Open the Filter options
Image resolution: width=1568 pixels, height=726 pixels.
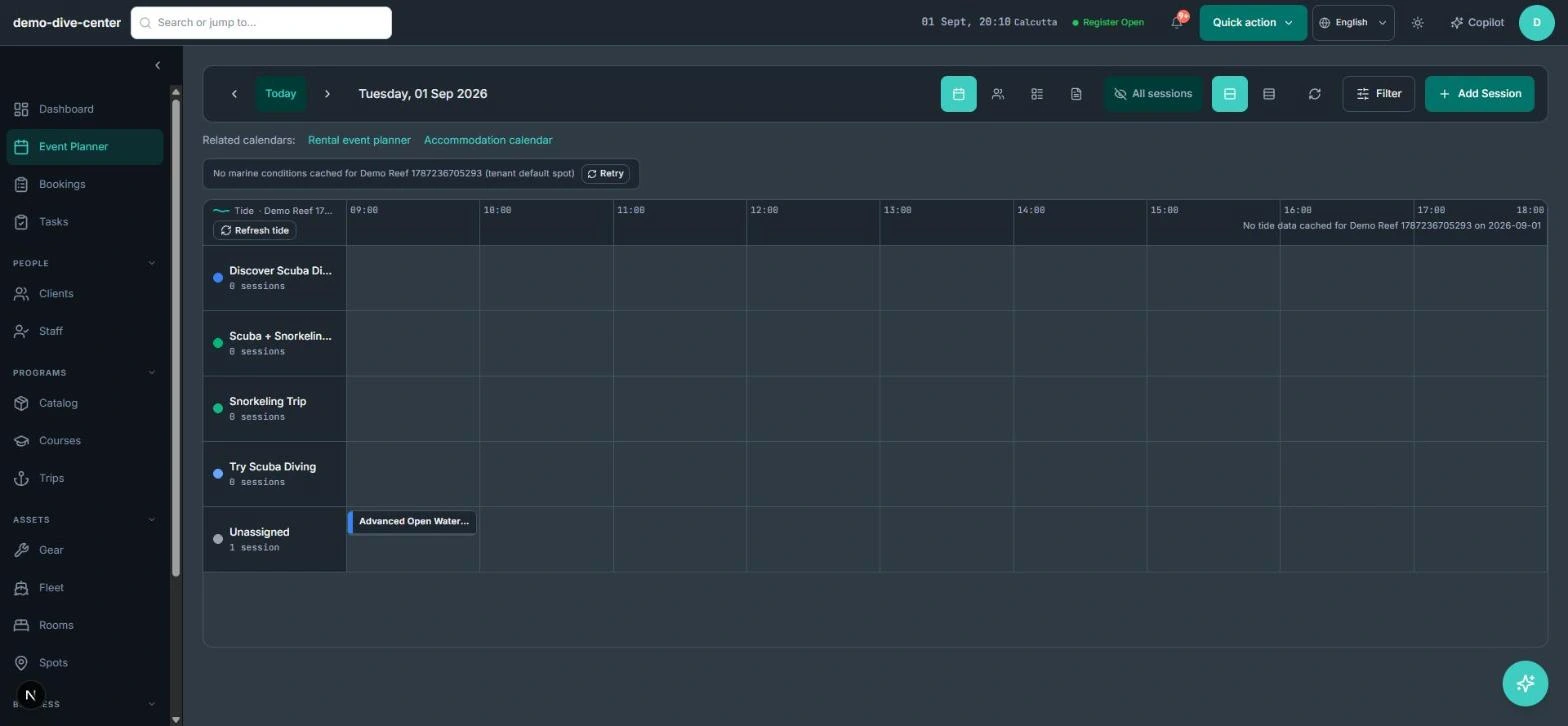1378,94
